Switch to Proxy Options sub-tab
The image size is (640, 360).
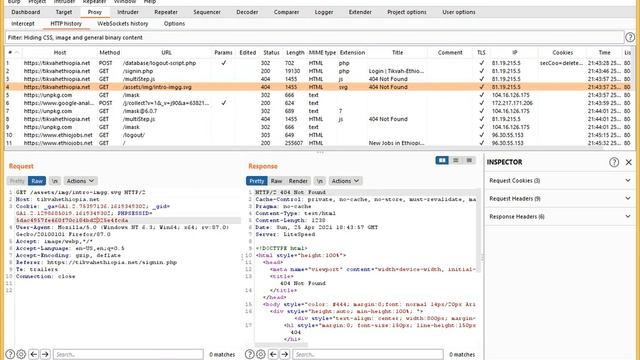(x=174, y=24)
